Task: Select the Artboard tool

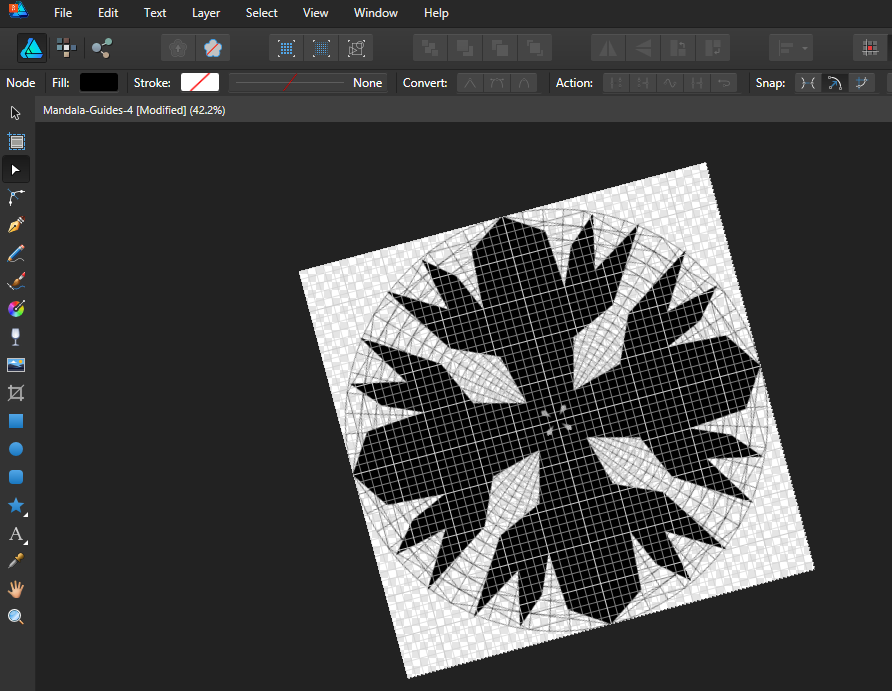Action: 16,141
